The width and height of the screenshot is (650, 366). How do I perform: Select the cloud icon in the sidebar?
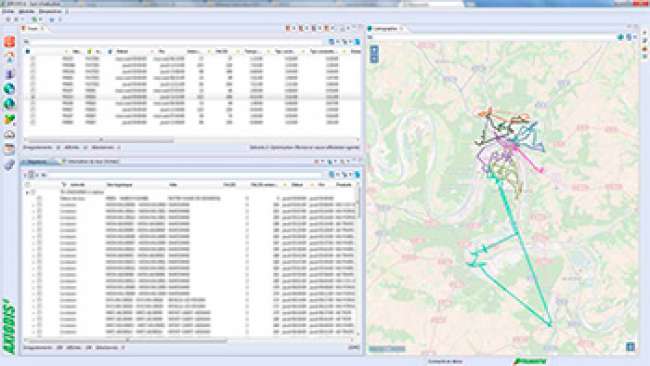pos(10,135)
